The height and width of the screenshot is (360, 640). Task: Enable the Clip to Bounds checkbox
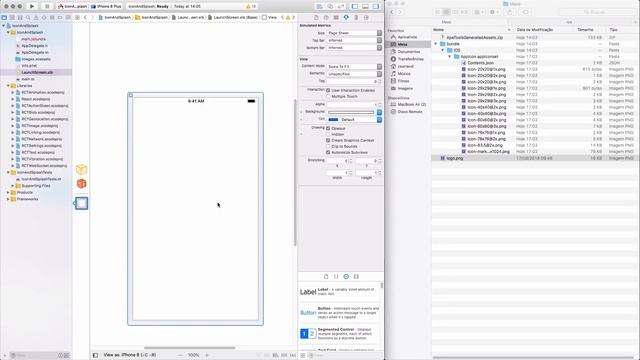(x=328, y=146)
